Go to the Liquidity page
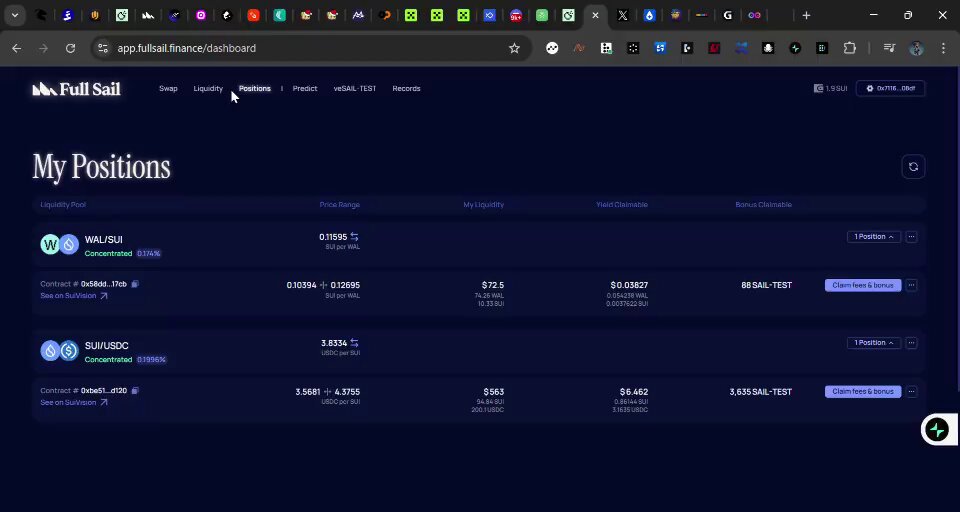The width and height of the screenshot is (960, 512). 208,88
